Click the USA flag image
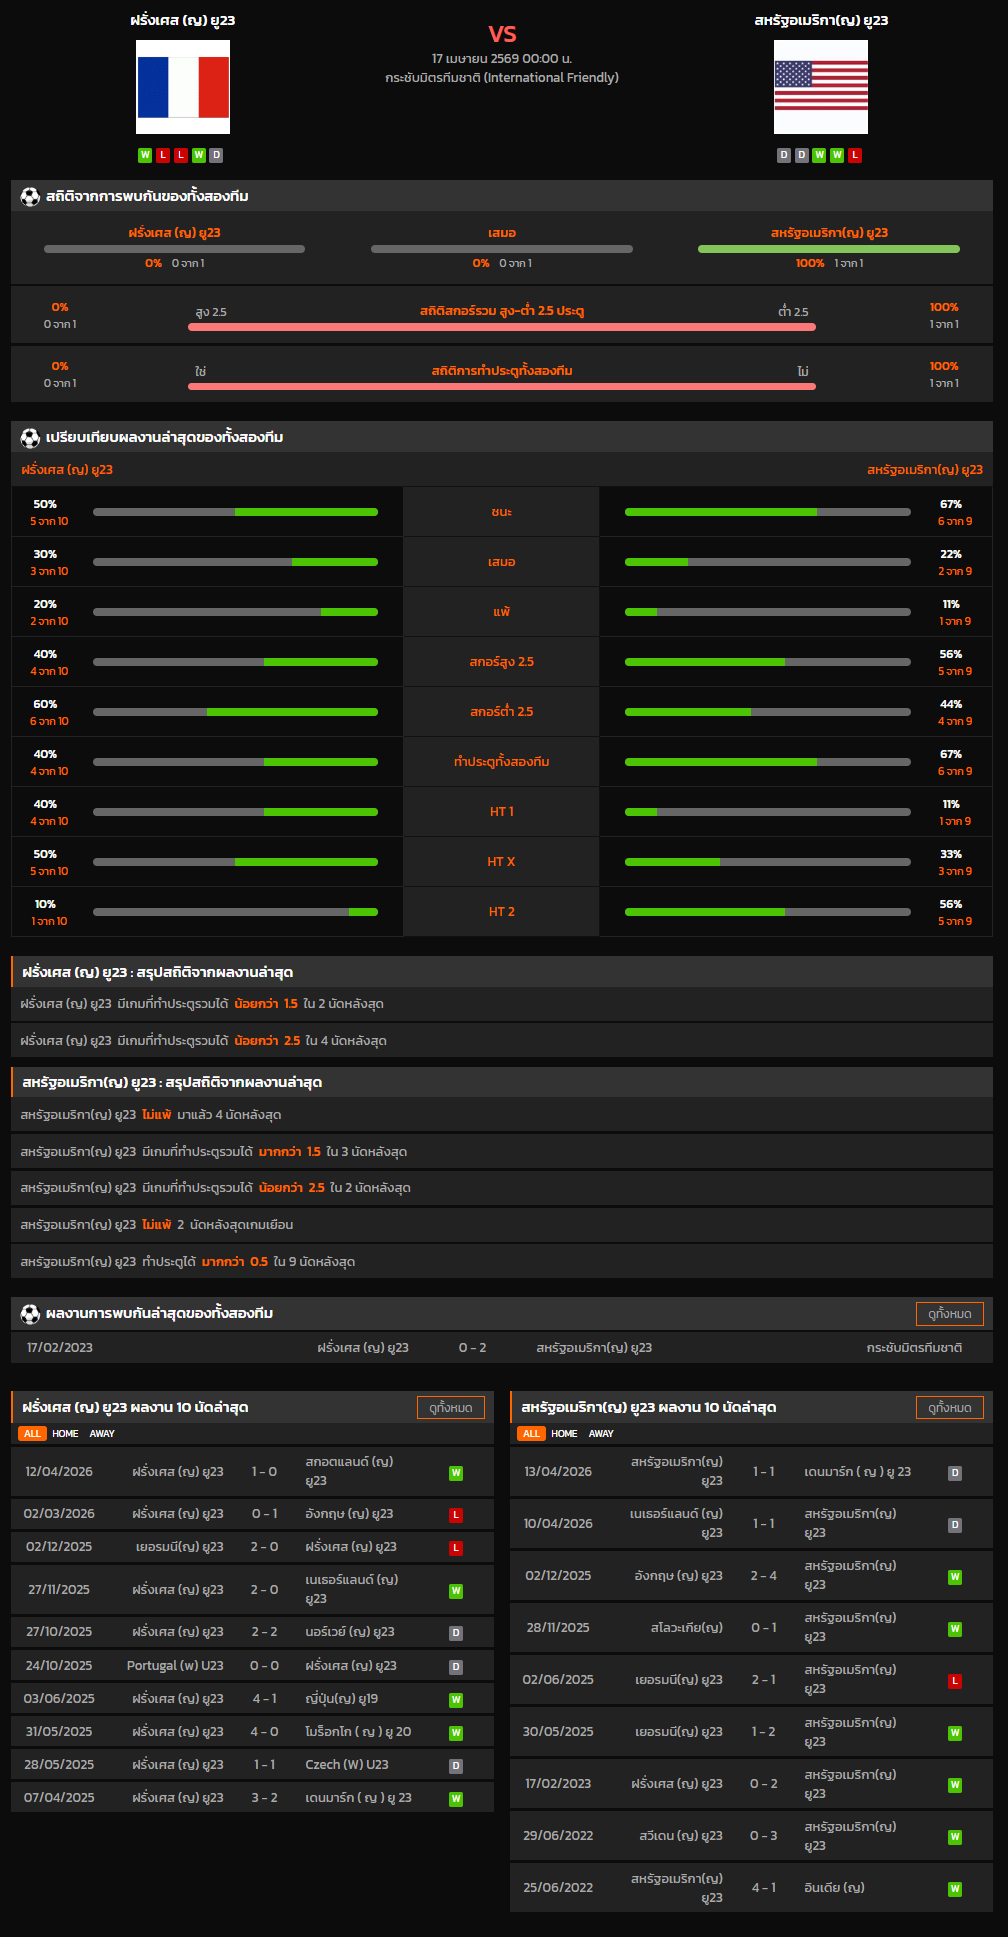 click(x=820, y=87)
